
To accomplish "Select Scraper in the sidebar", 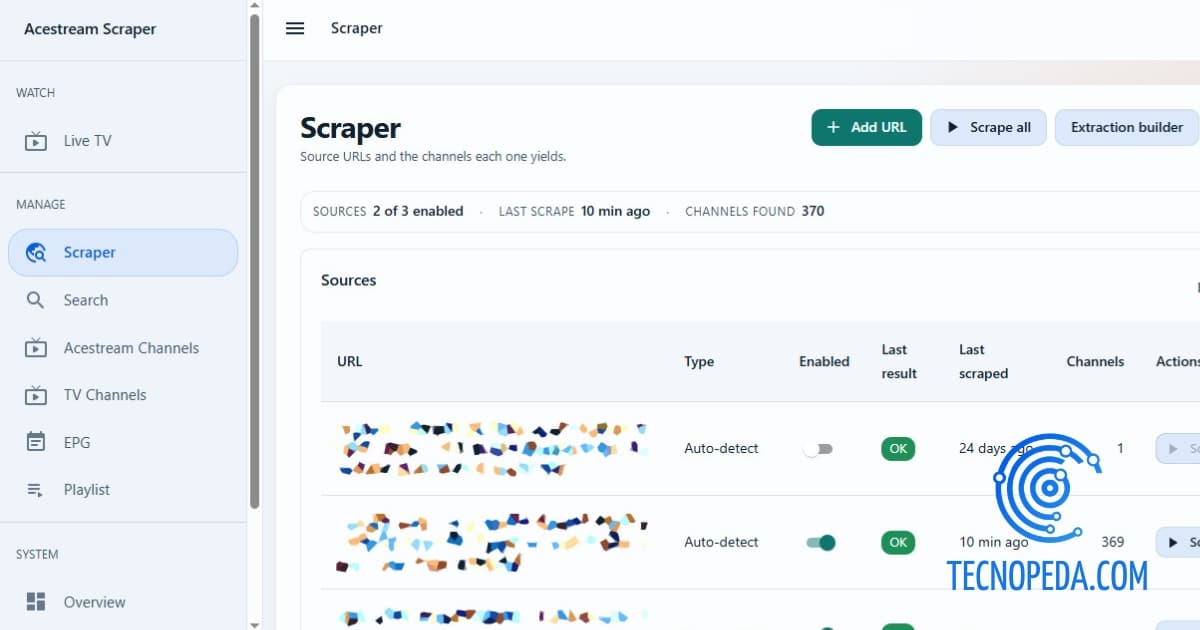I will coord(123,253).
